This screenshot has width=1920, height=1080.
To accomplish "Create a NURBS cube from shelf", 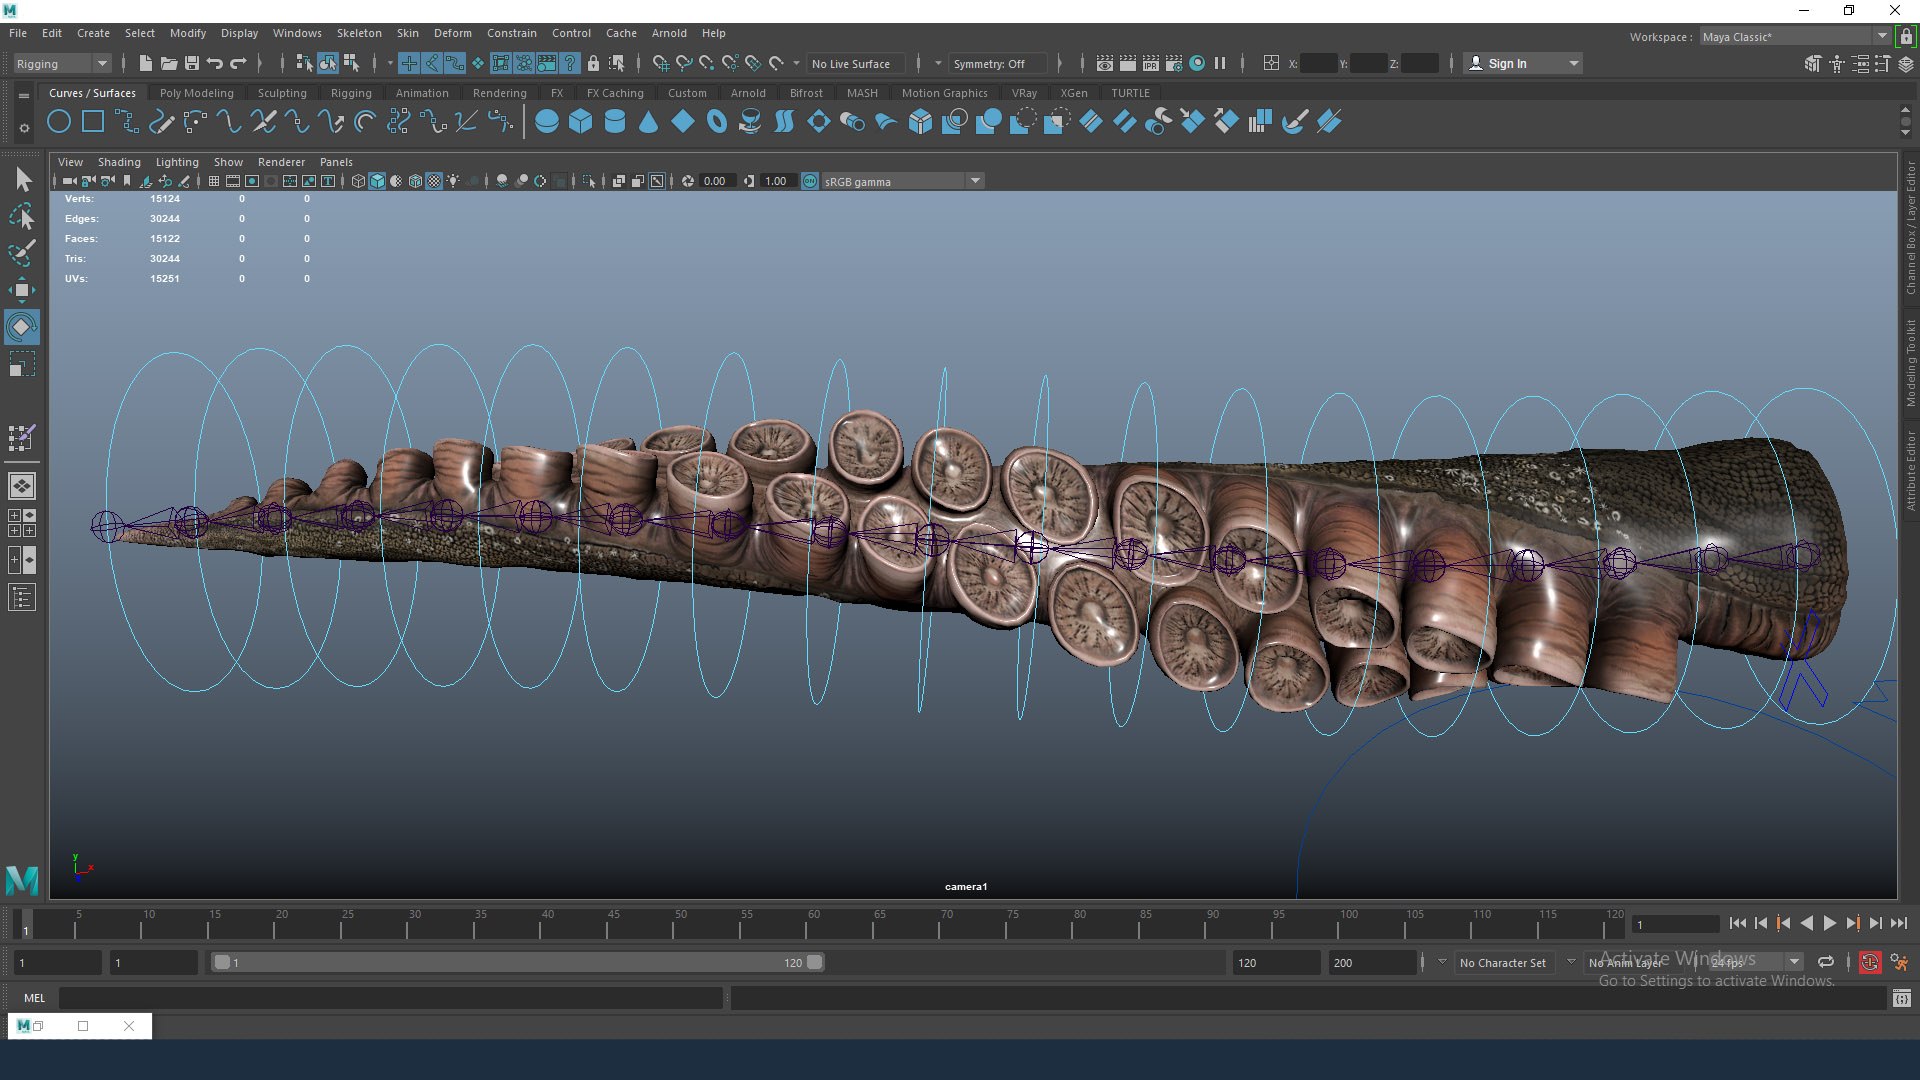I will point(580,122).
